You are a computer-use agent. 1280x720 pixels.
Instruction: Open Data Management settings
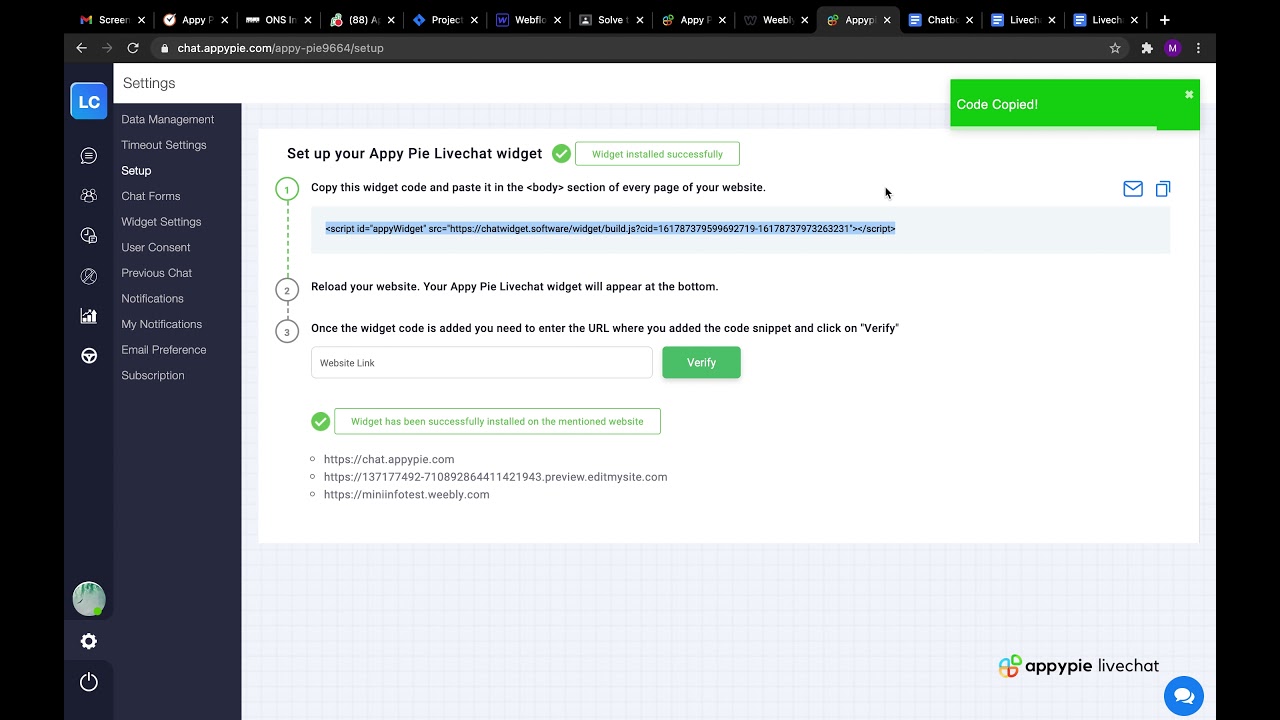[x=168, y=119]
